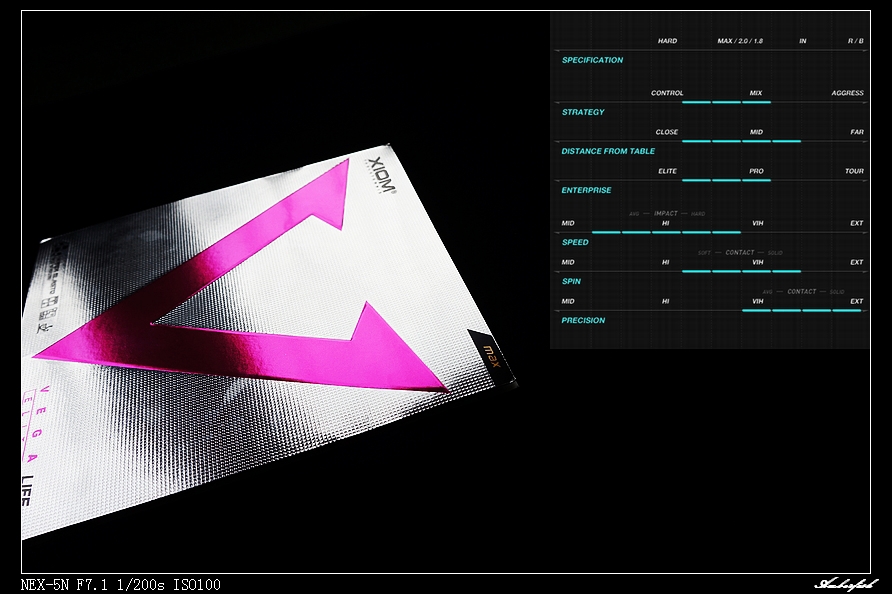Select the SPEED heading
The width and height of the screenshot is (892, 594).
tap(575, 242)
